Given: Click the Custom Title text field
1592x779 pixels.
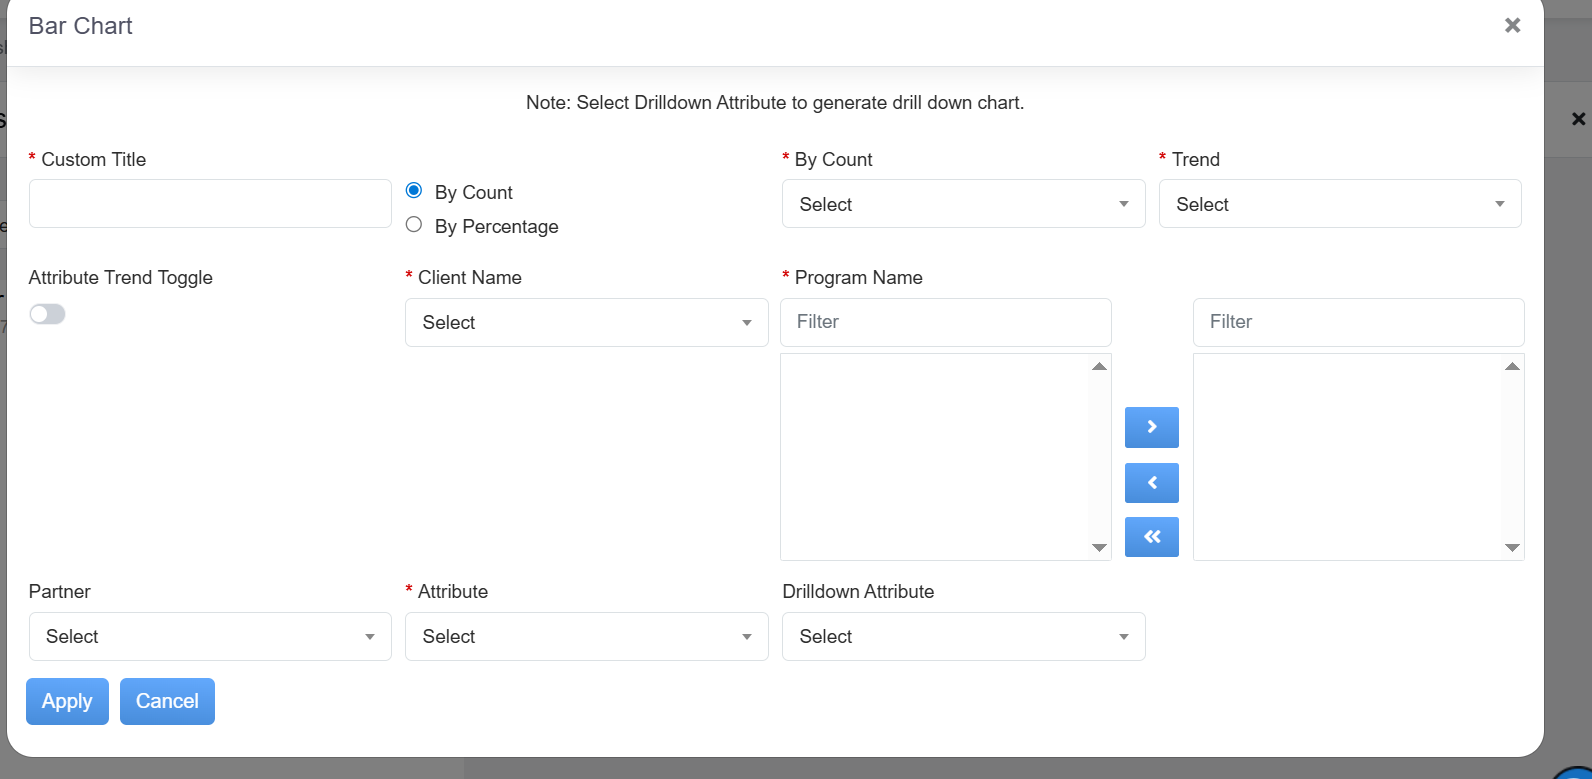Looking at the screenshot, I should point(210,204).
